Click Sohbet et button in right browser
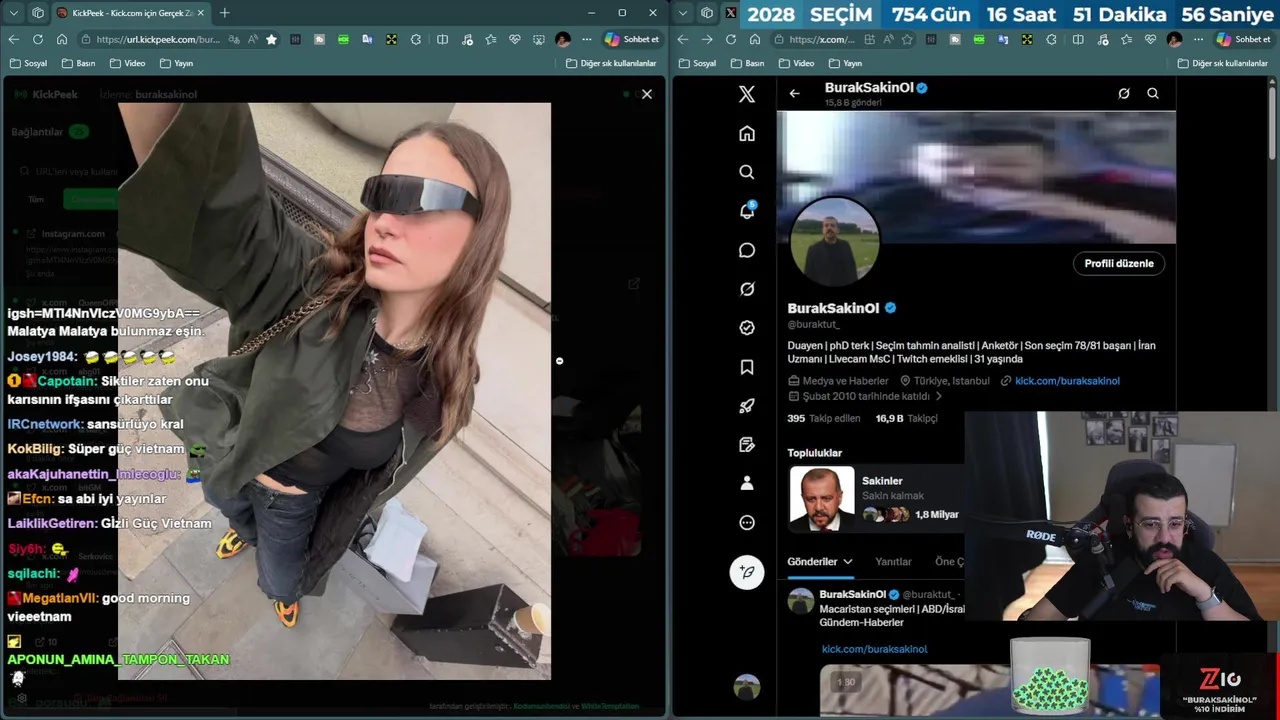Screen dimensions: 1280x720 [1244, 39]
